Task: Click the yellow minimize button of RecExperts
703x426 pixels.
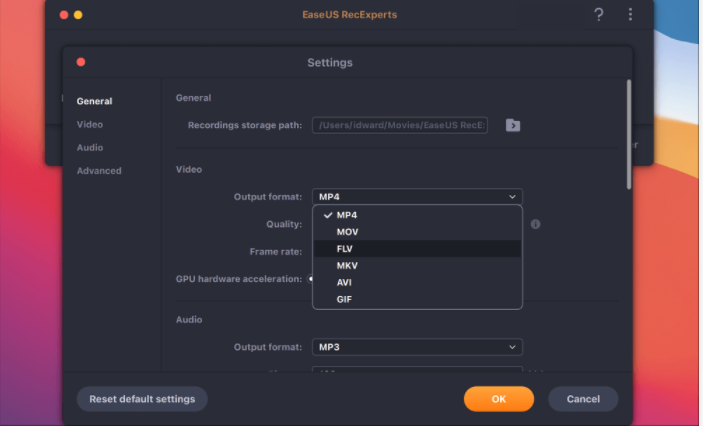Action: (78, 15)
